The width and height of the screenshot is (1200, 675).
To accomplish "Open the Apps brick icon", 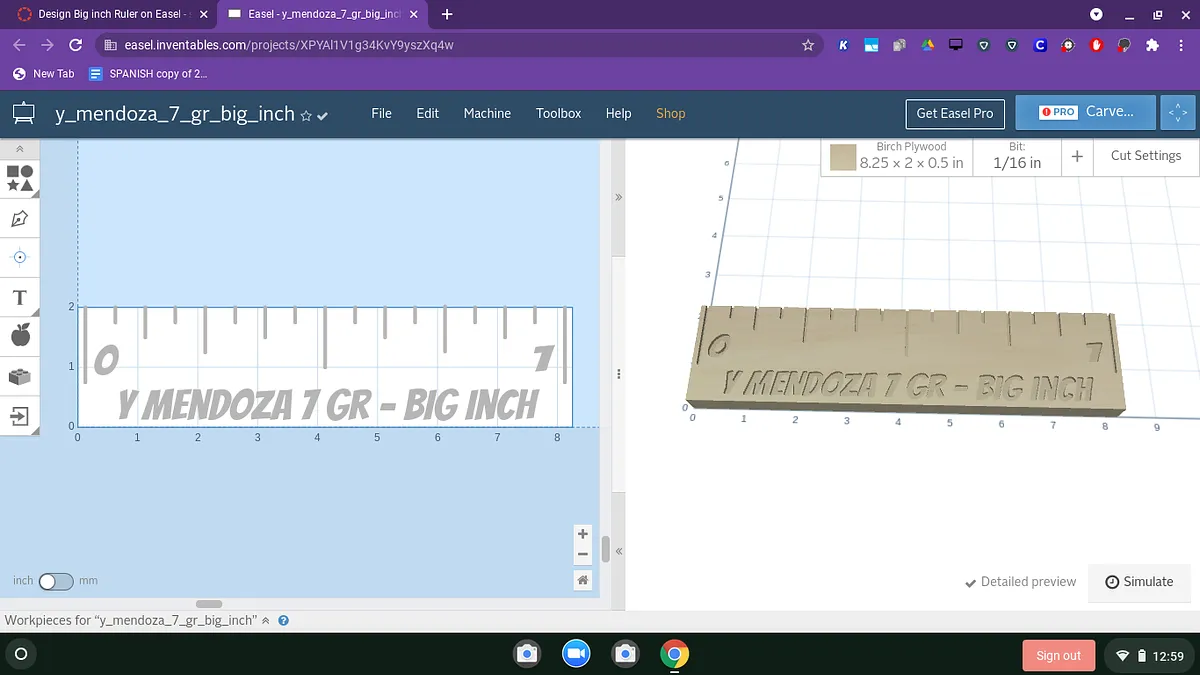I will point(20,376).
